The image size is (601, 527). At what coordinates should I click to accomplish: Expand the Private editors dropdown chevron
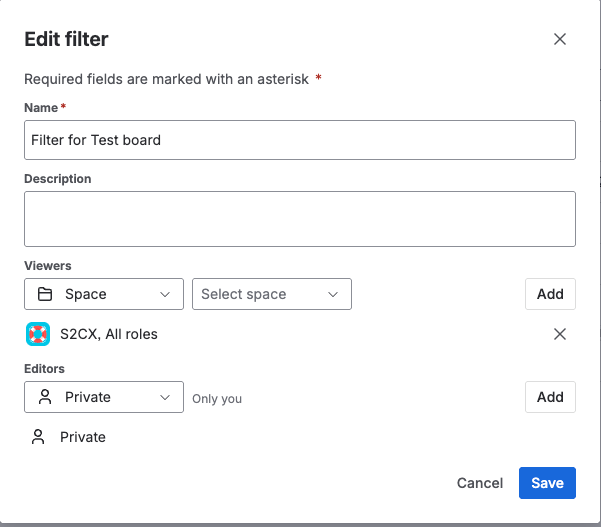[165, 397]
